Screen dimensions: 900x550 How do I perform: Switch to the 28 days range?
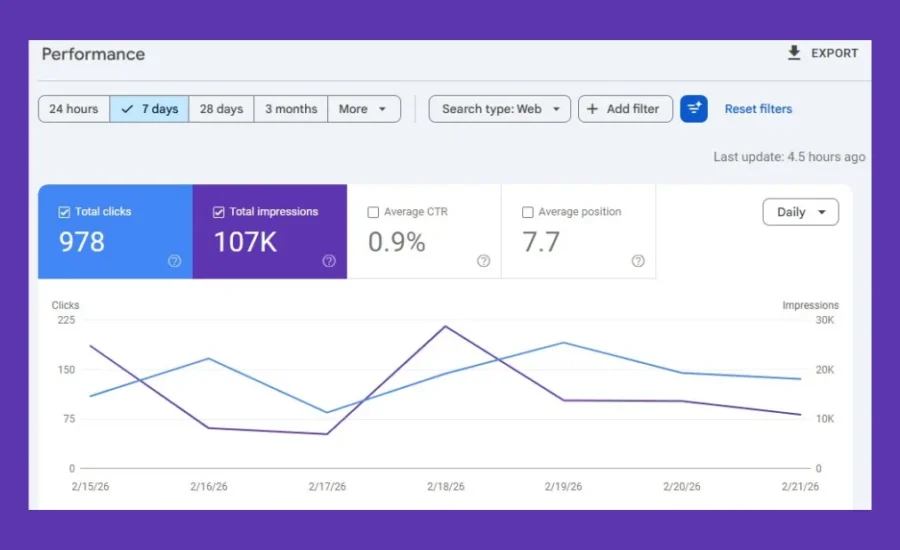click(221, 109)
